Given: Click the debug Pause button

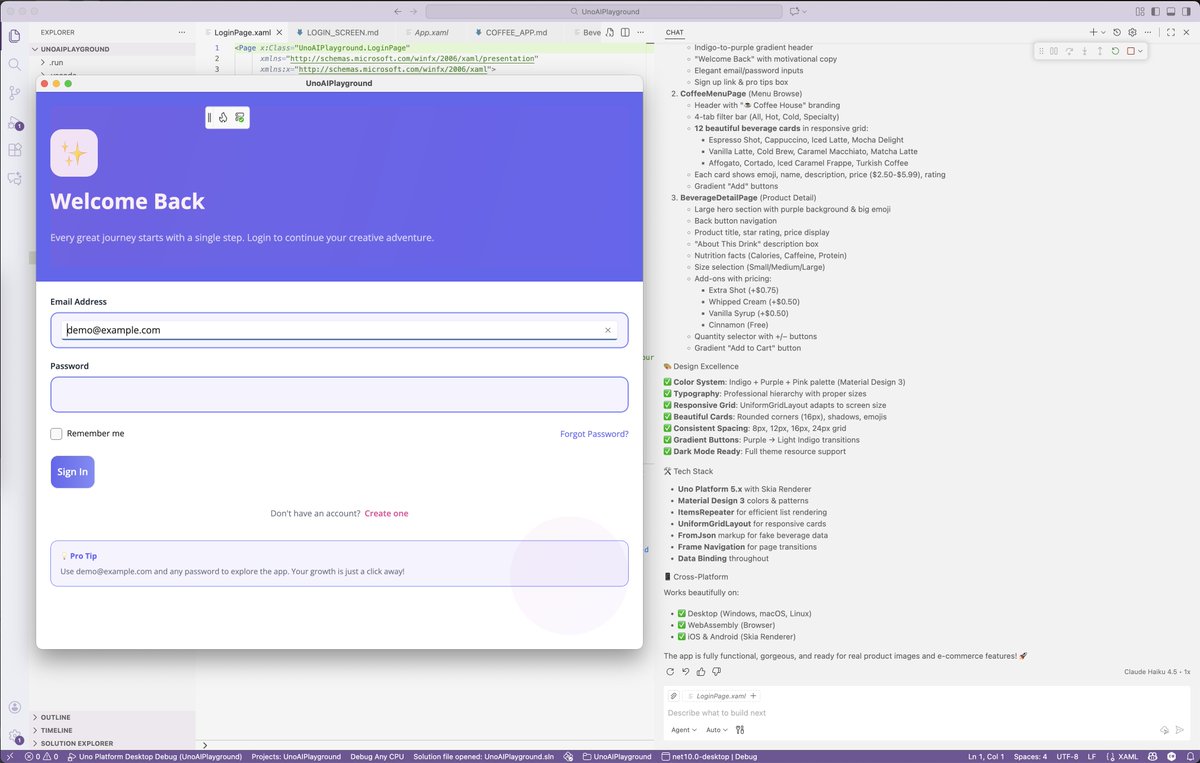Looking at the screenshot, I should pyautogui.click(x=1054, y=51).
